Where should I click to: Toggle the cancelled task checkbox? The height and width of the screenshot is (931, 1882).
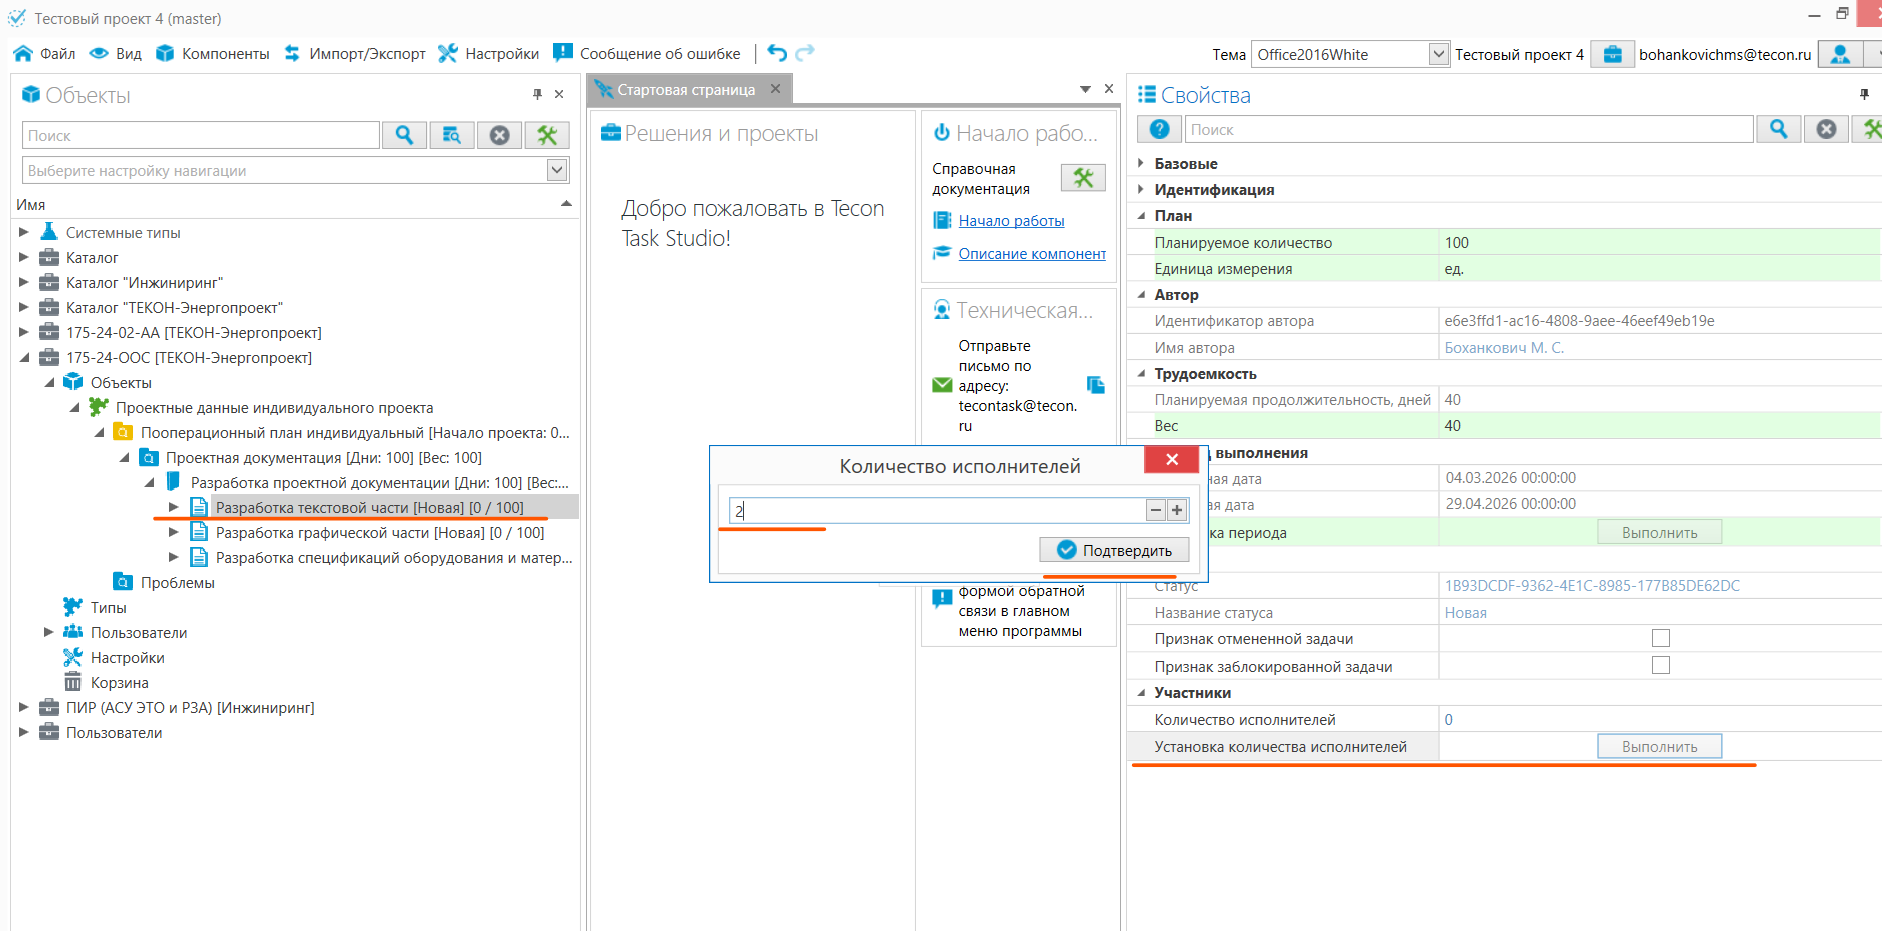point(1661,638)
